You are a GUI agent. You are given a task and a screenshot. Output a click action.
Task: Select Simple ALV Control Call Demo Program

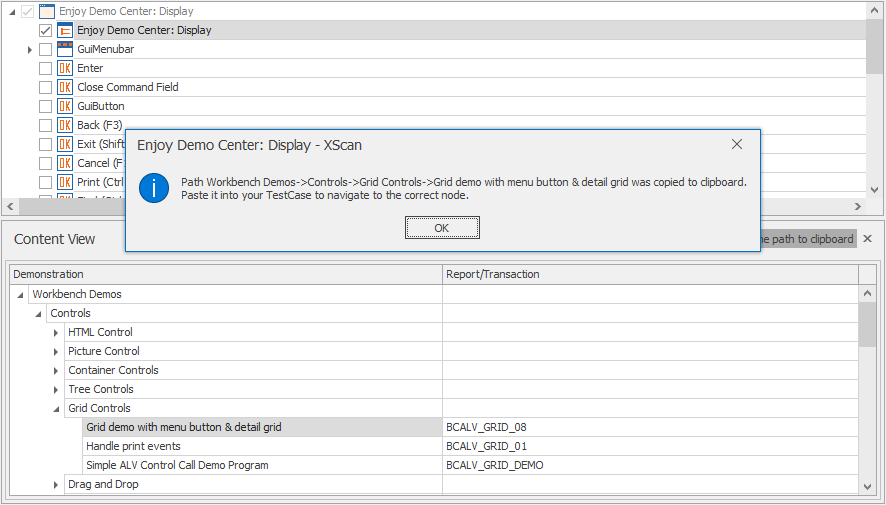pyautogui.click(x=177, y=465)
